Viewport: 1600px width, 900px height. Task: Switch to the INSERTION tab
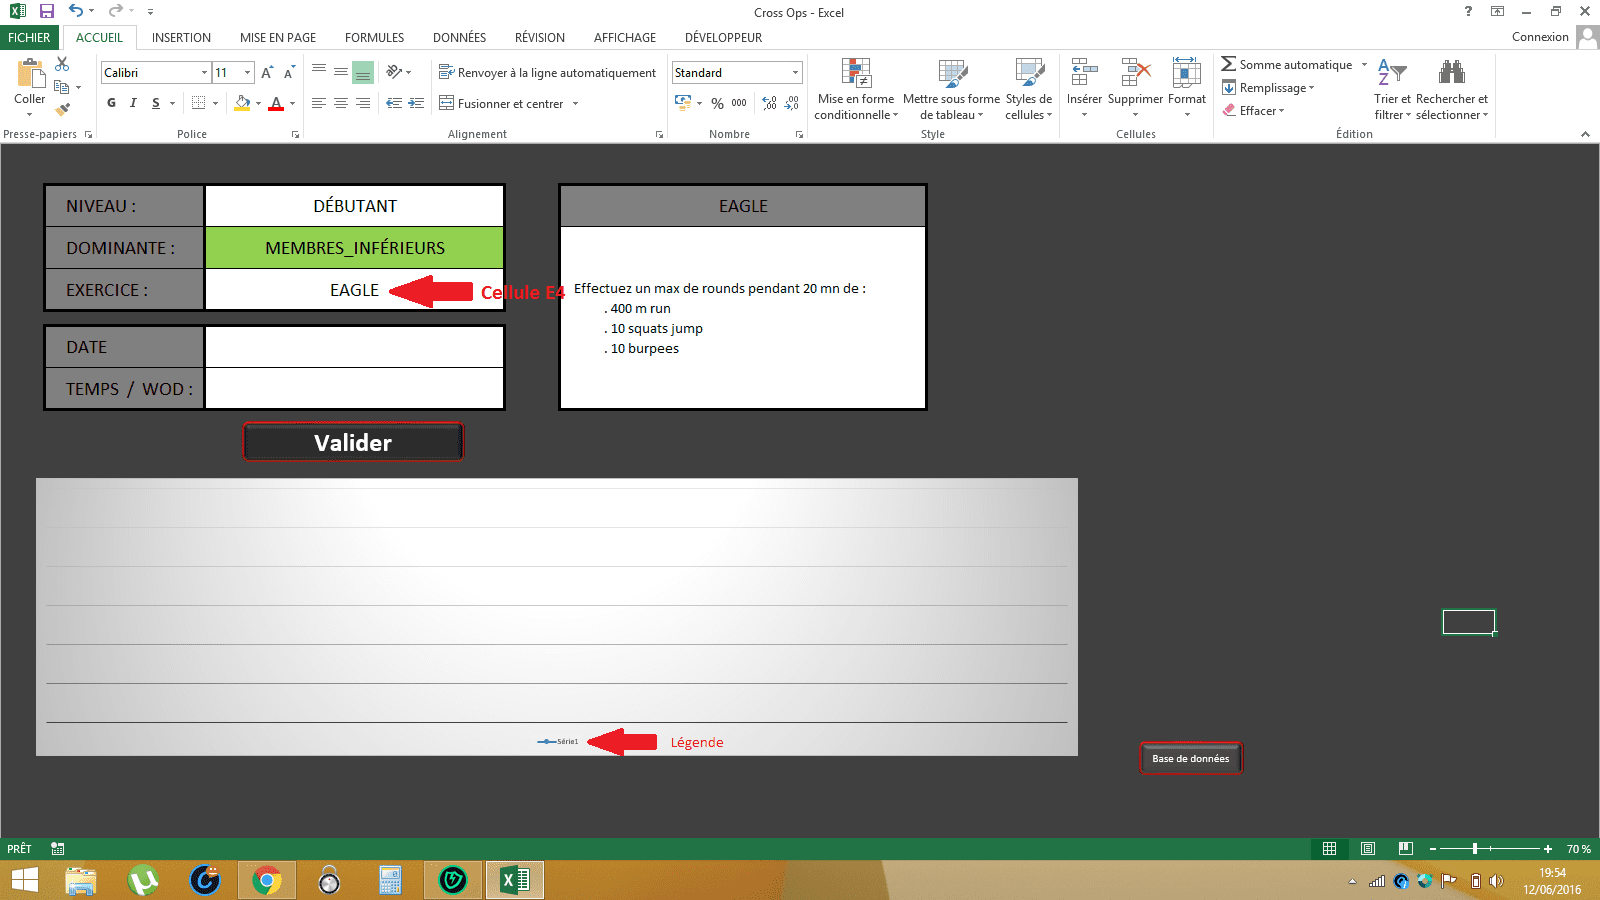181,38
